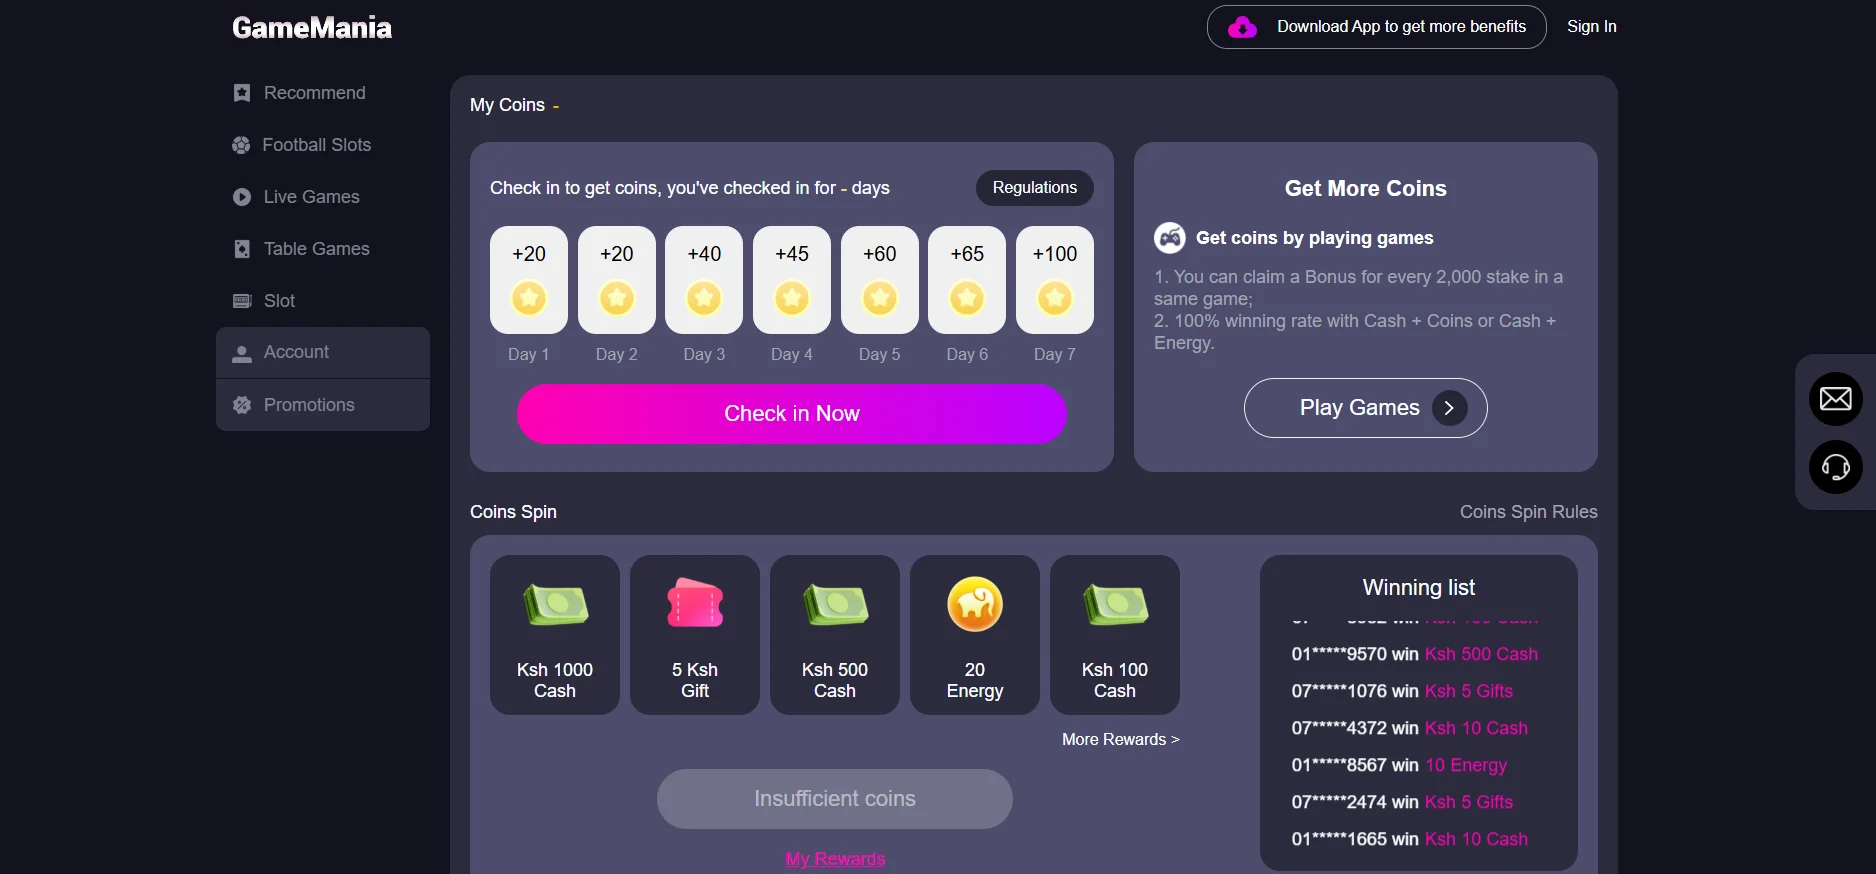Click 07*****1076 win Ksh 5 Gifts row
The height and width of the screenshot is (874, 1876).
click(x=1402, y=691)
